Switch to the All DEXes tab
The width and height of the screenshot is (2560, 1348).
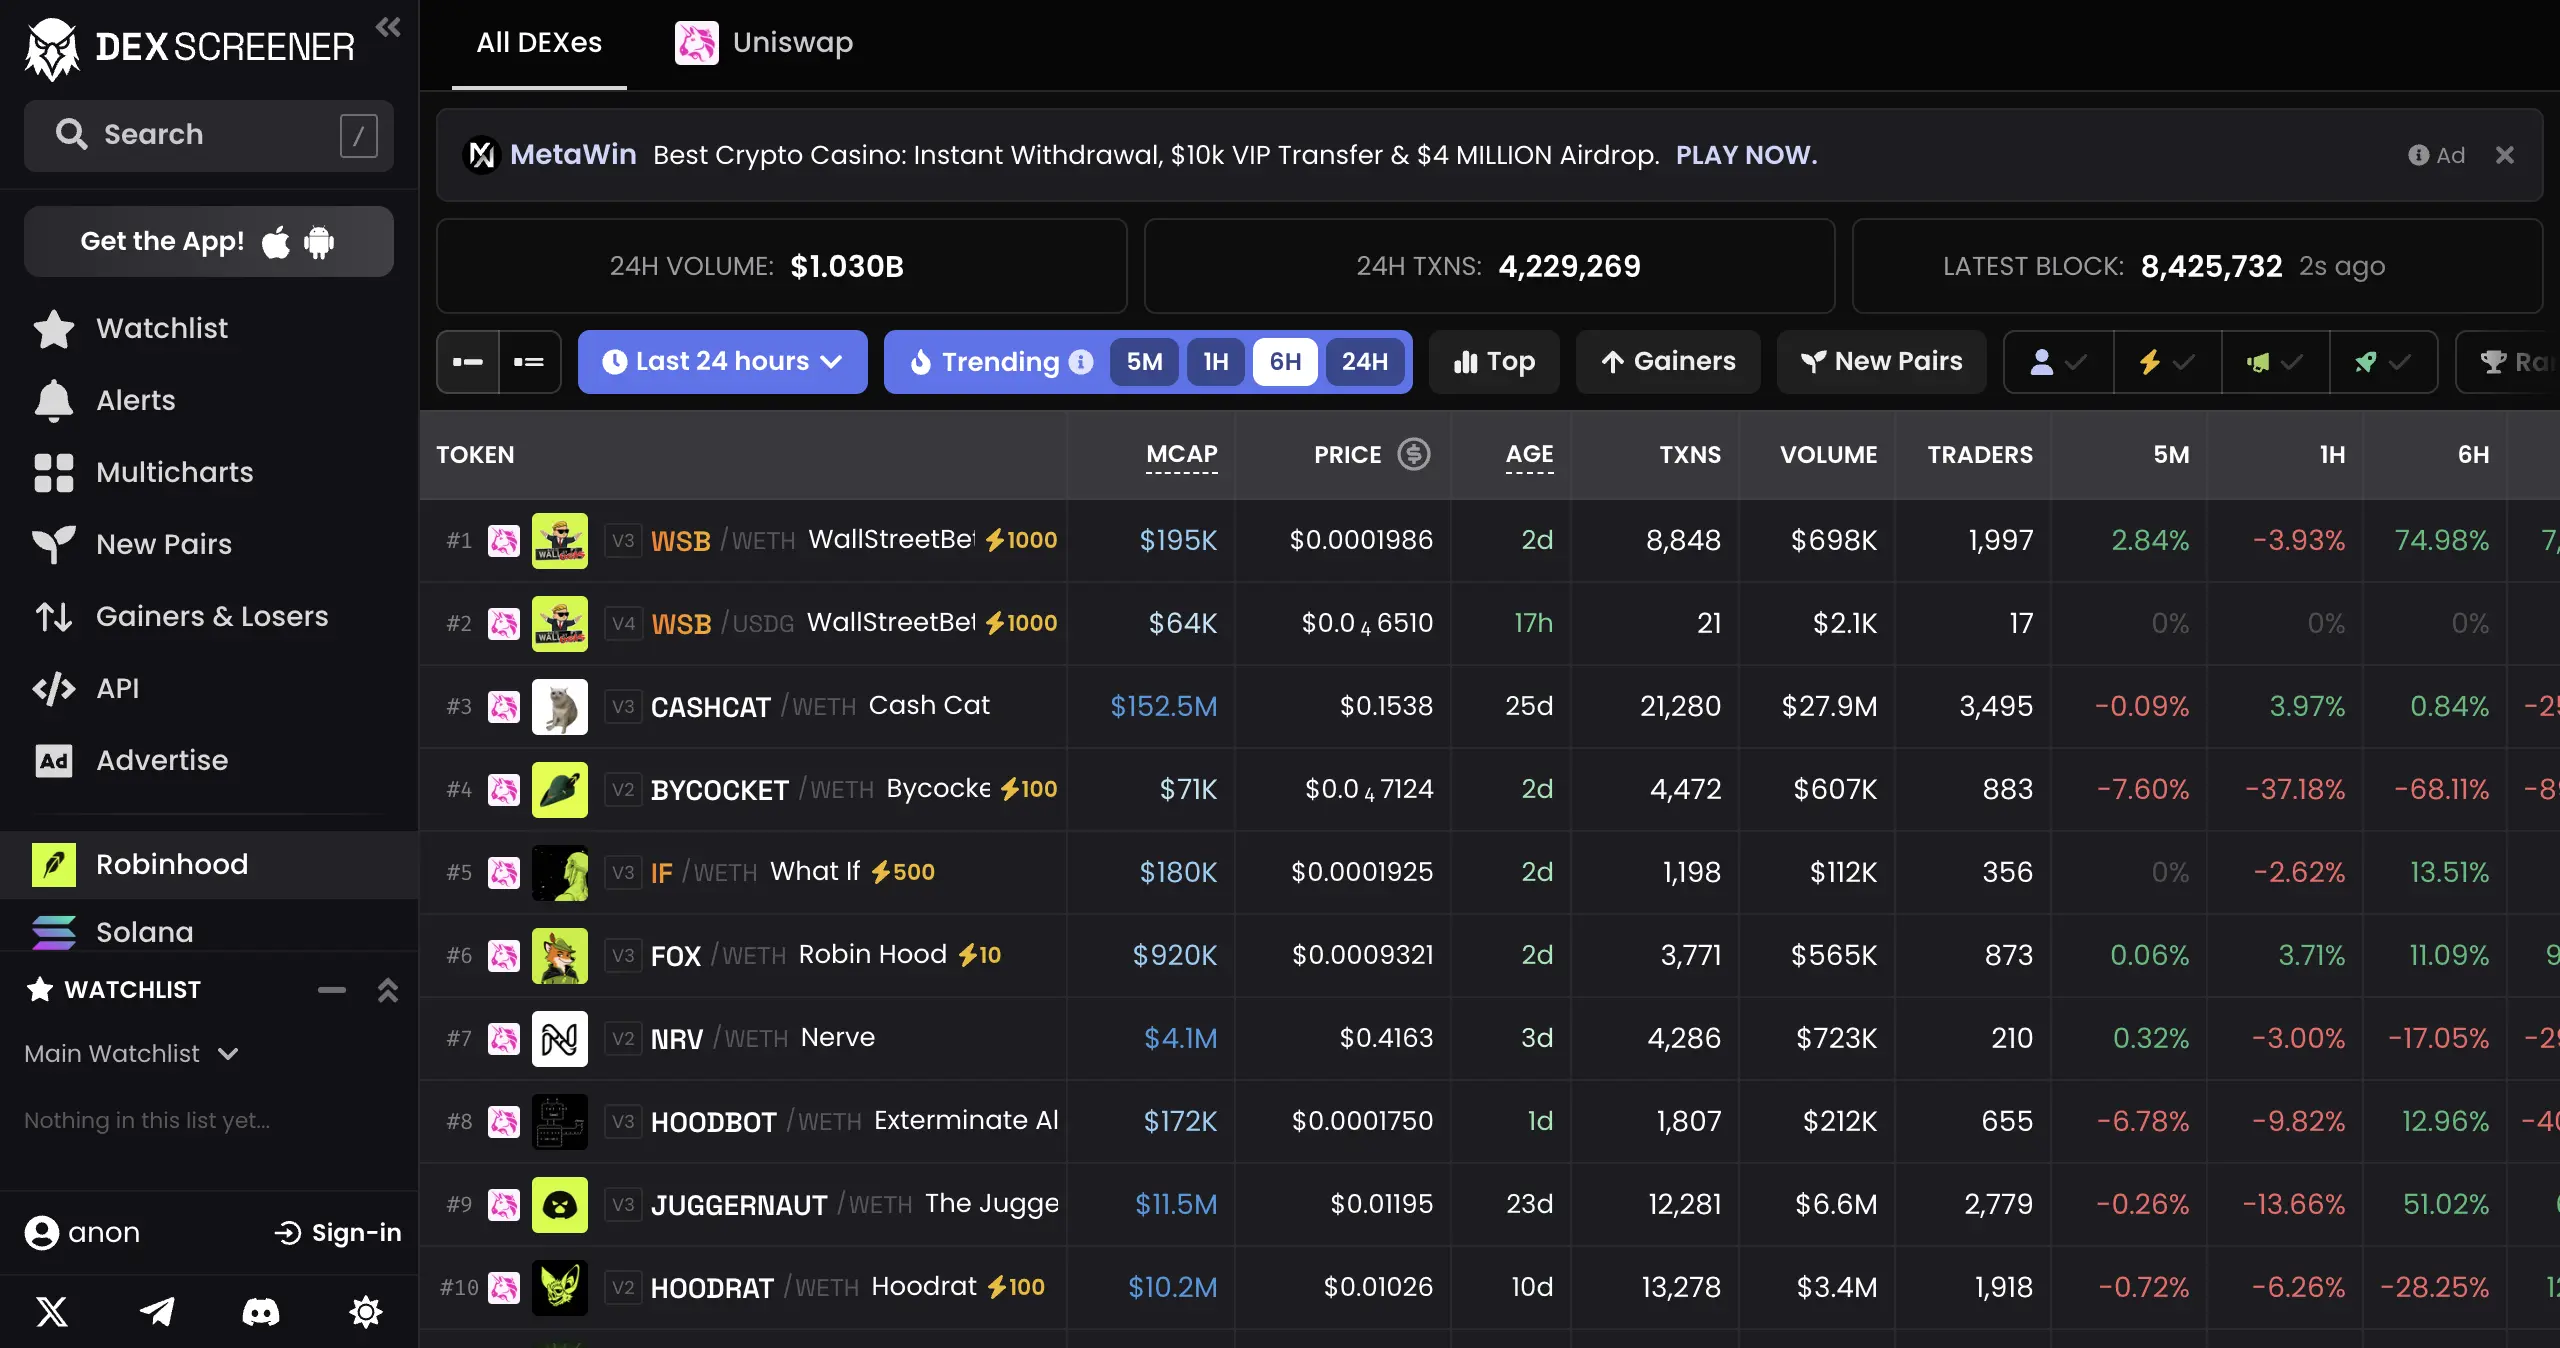pos(539,43)
